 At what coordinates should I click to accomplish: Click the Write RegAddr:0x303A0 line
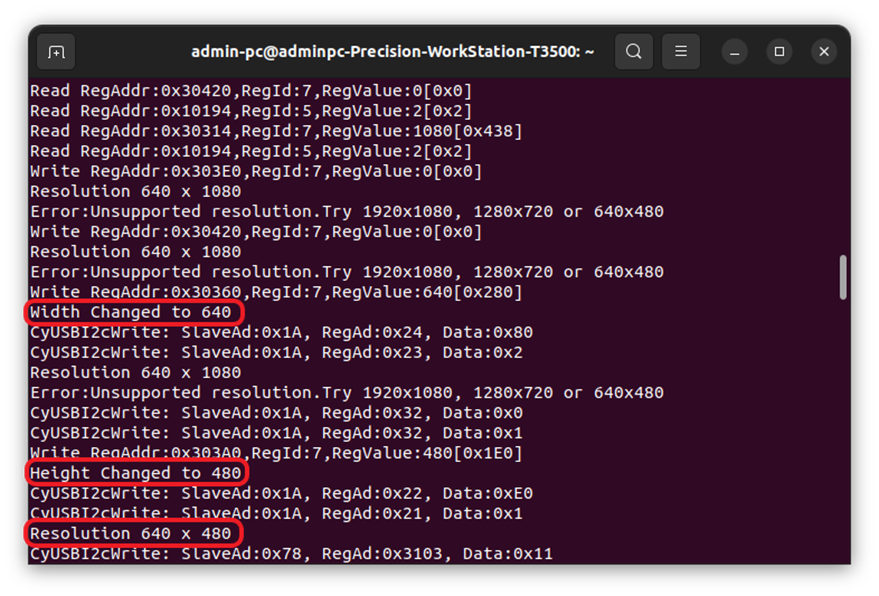[x=276, y=453]
